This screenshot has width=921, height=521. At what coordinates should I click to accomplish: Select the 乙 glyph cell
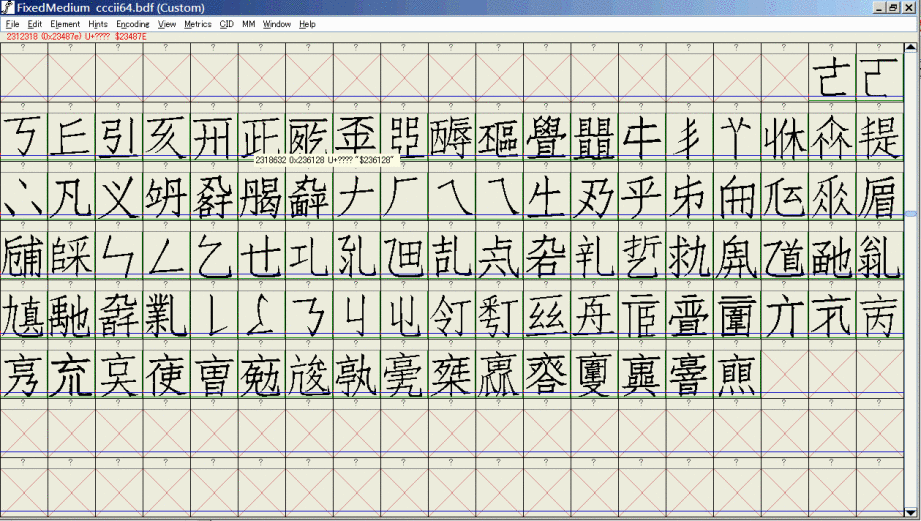[214, 256]
